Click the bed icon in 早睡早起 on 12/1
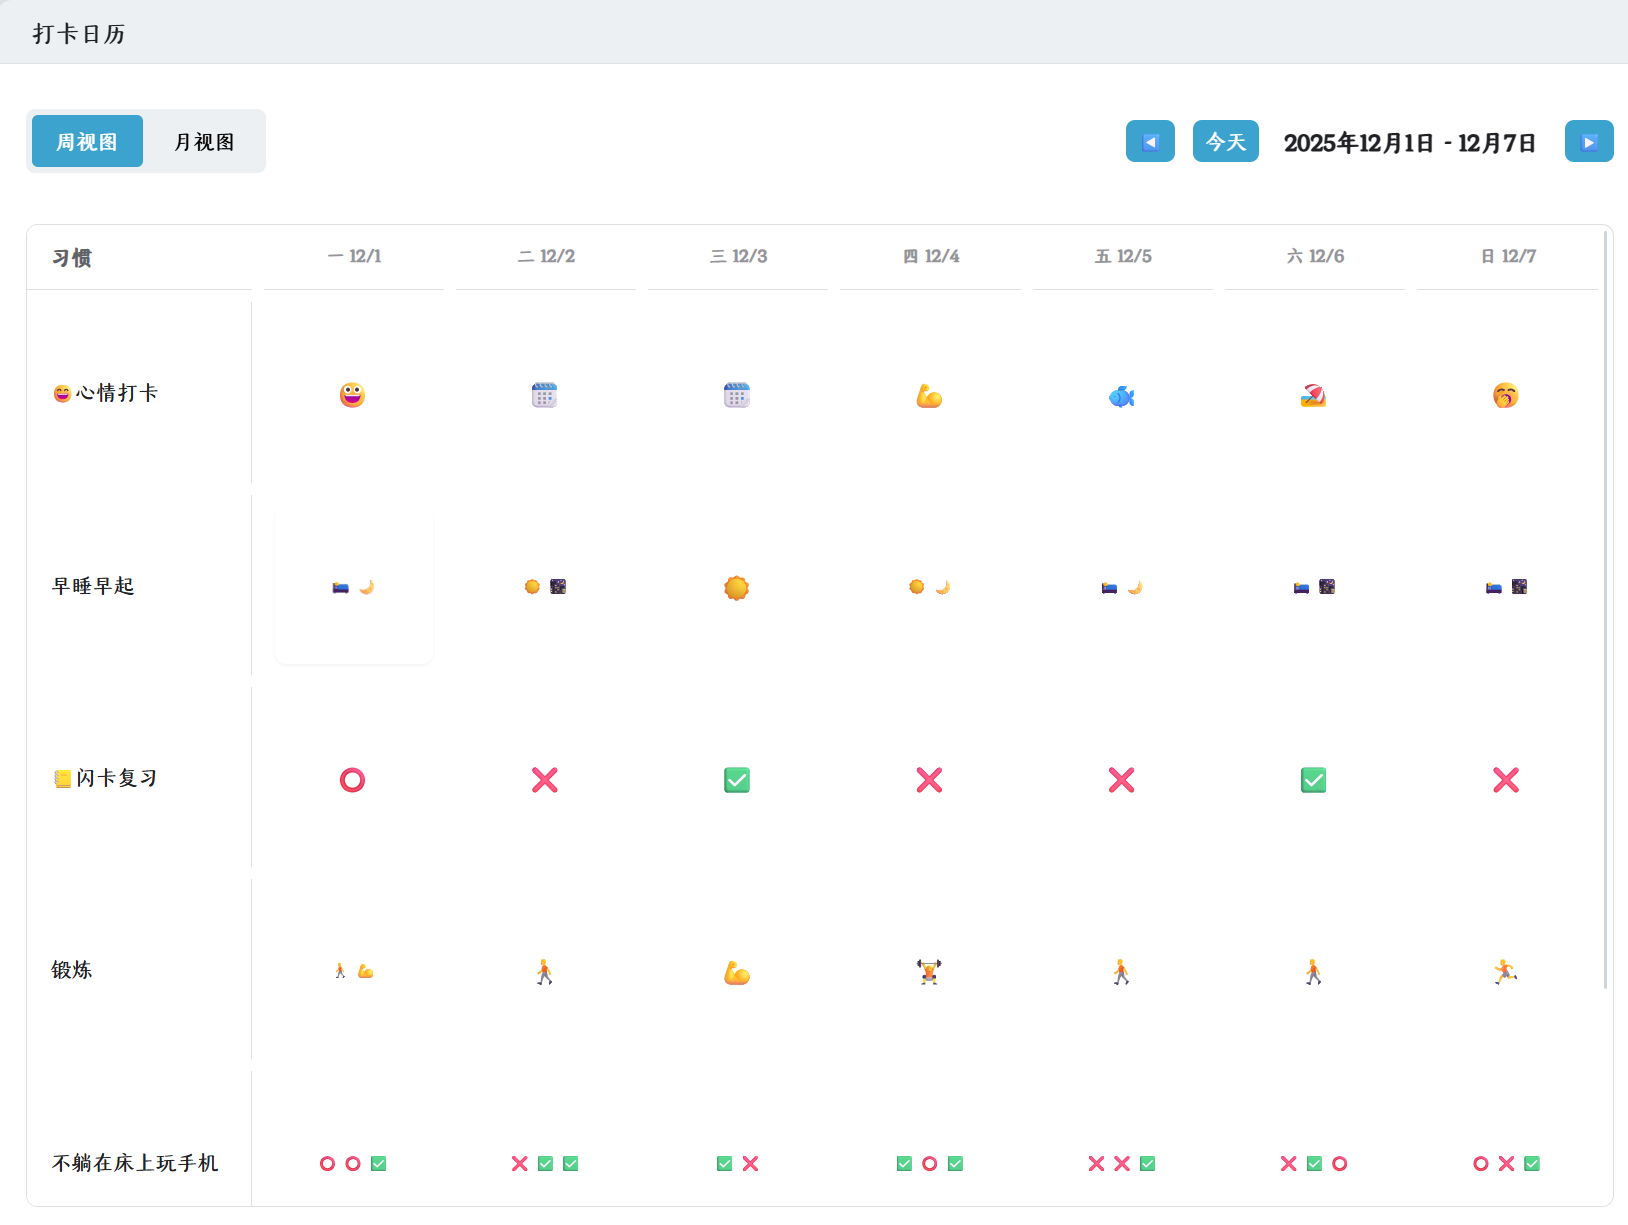The image size is (1628, 1225). tap(341, 587)
